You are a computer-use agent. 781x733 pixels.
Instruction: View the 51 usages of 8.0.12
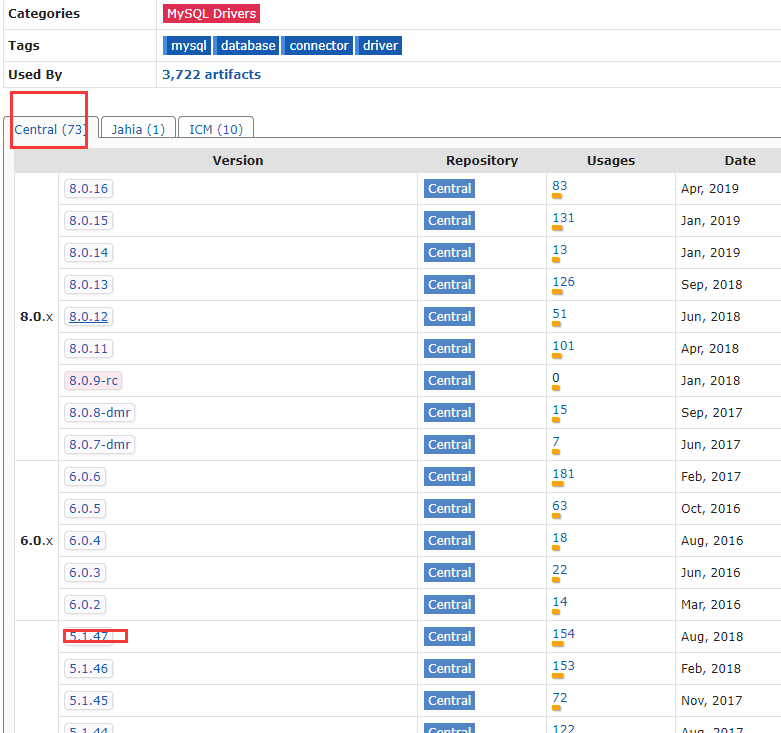(559, 314)
